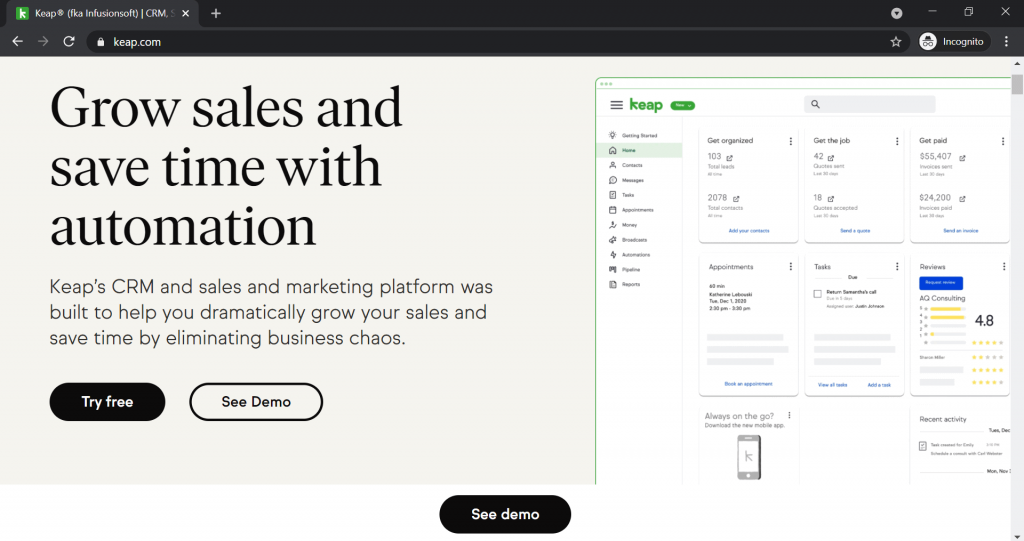Select the Keap (fka Infusionsoft) tab
This screenshot has width=1024, height=541.
tap(104, 13)
